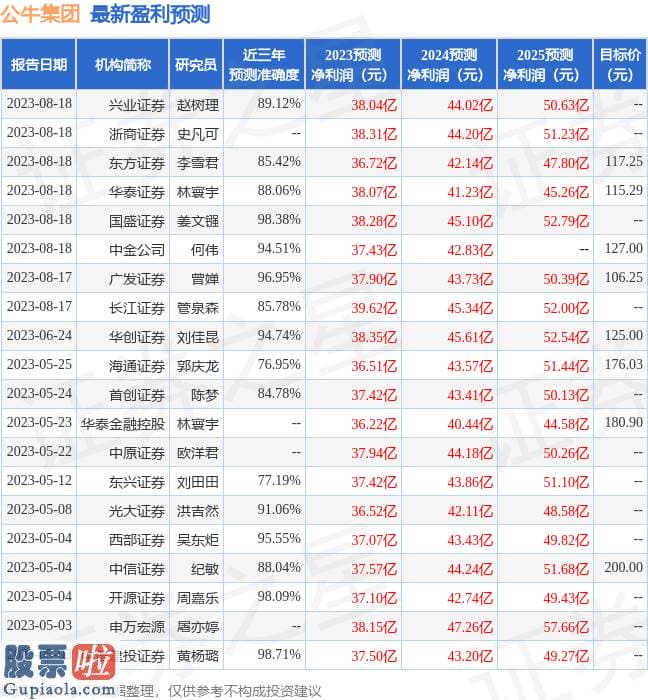The height and width of the screenshot is (700, 648).
Task: Click the 目标价 column header
Action: click(620, 65)
